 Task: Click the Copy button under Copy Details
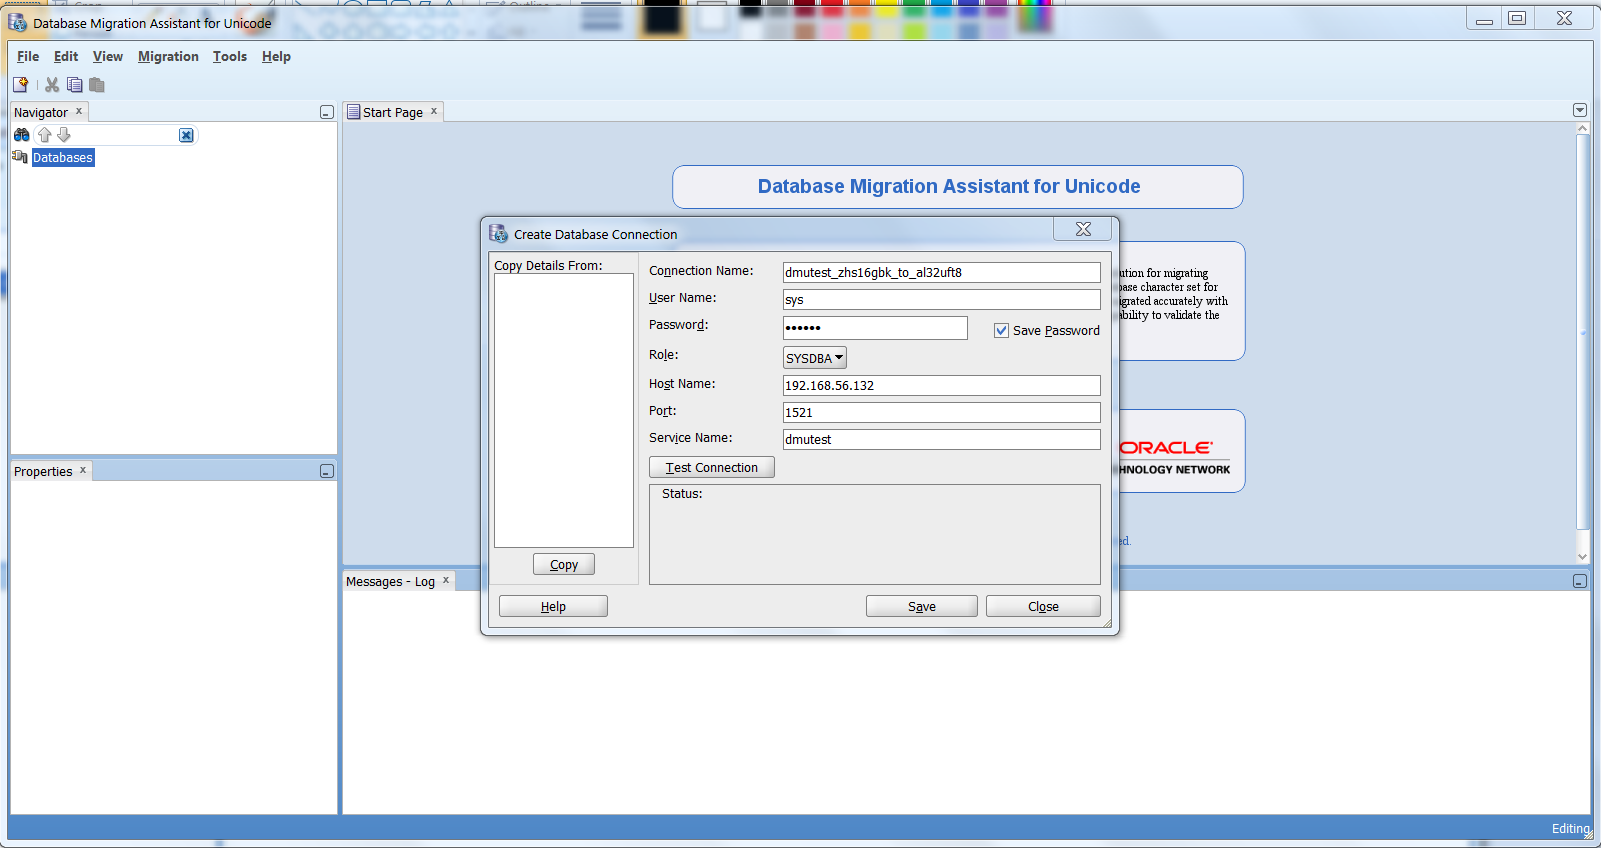point(564,564)
